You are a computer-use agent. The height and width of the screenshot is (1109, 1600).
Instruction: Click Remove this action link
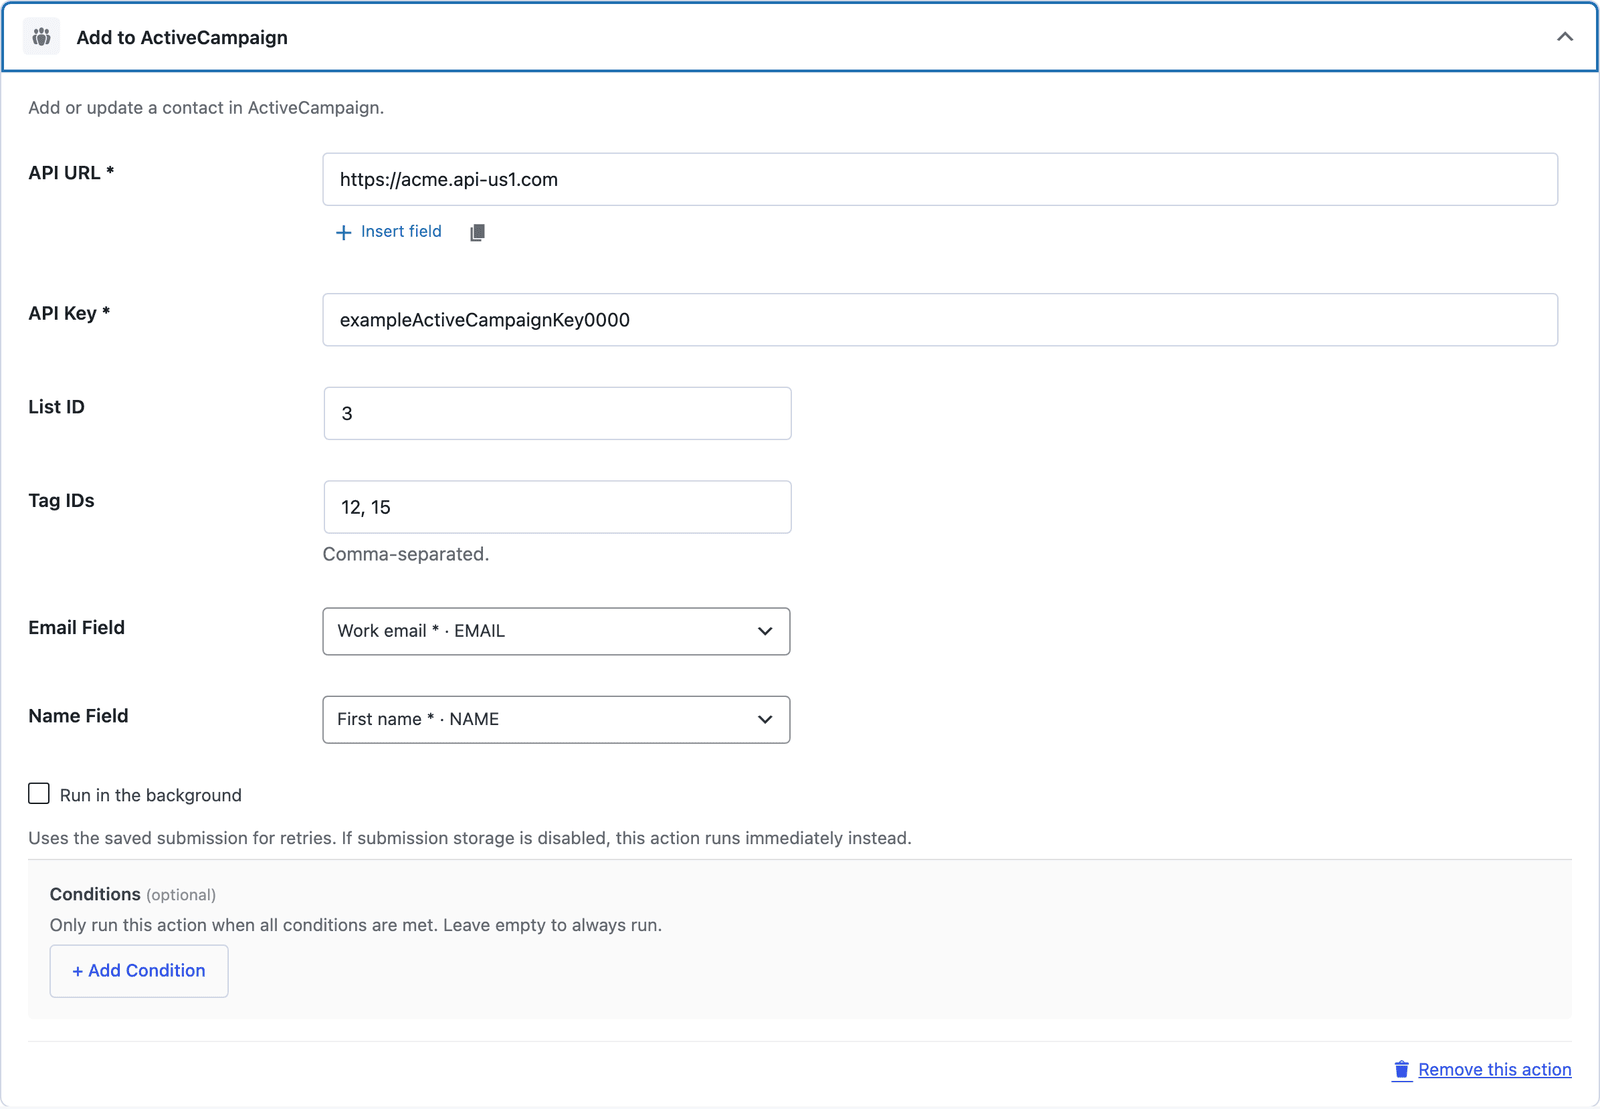click(x=1494, y=1069)
